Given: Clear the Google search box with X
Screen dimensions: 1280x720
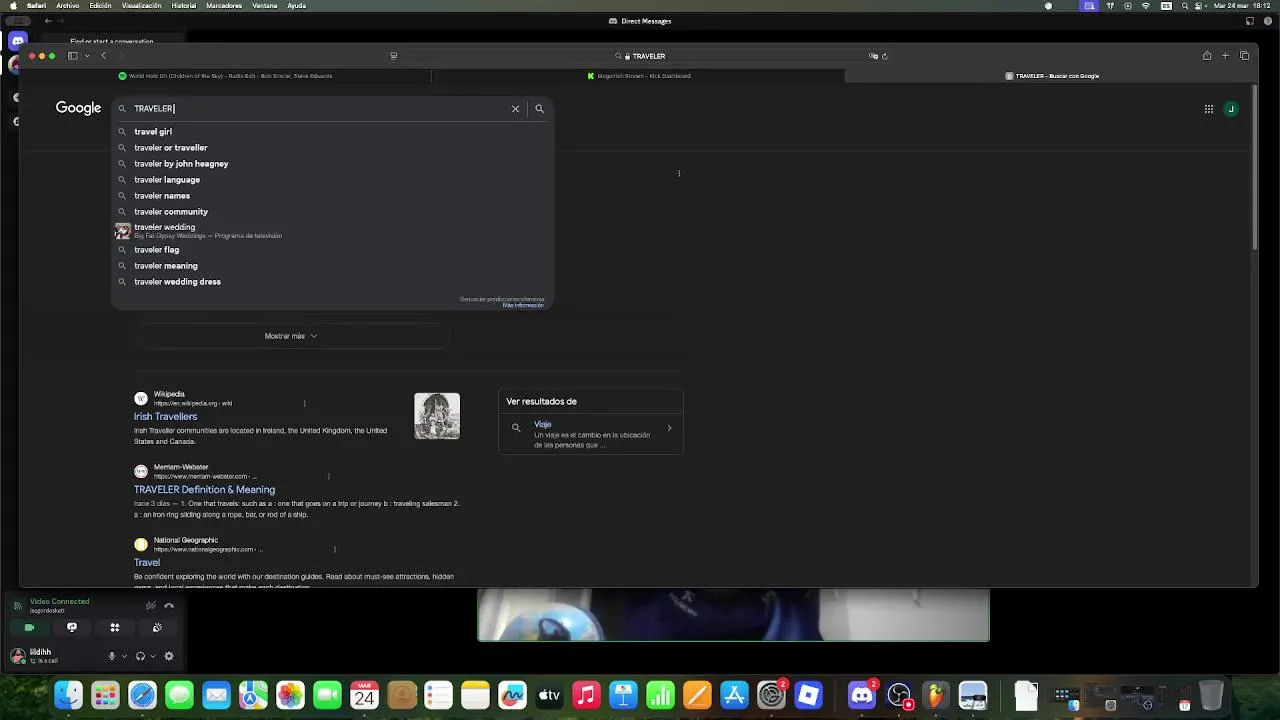Looking at the screenshot, I should (515, 108).
